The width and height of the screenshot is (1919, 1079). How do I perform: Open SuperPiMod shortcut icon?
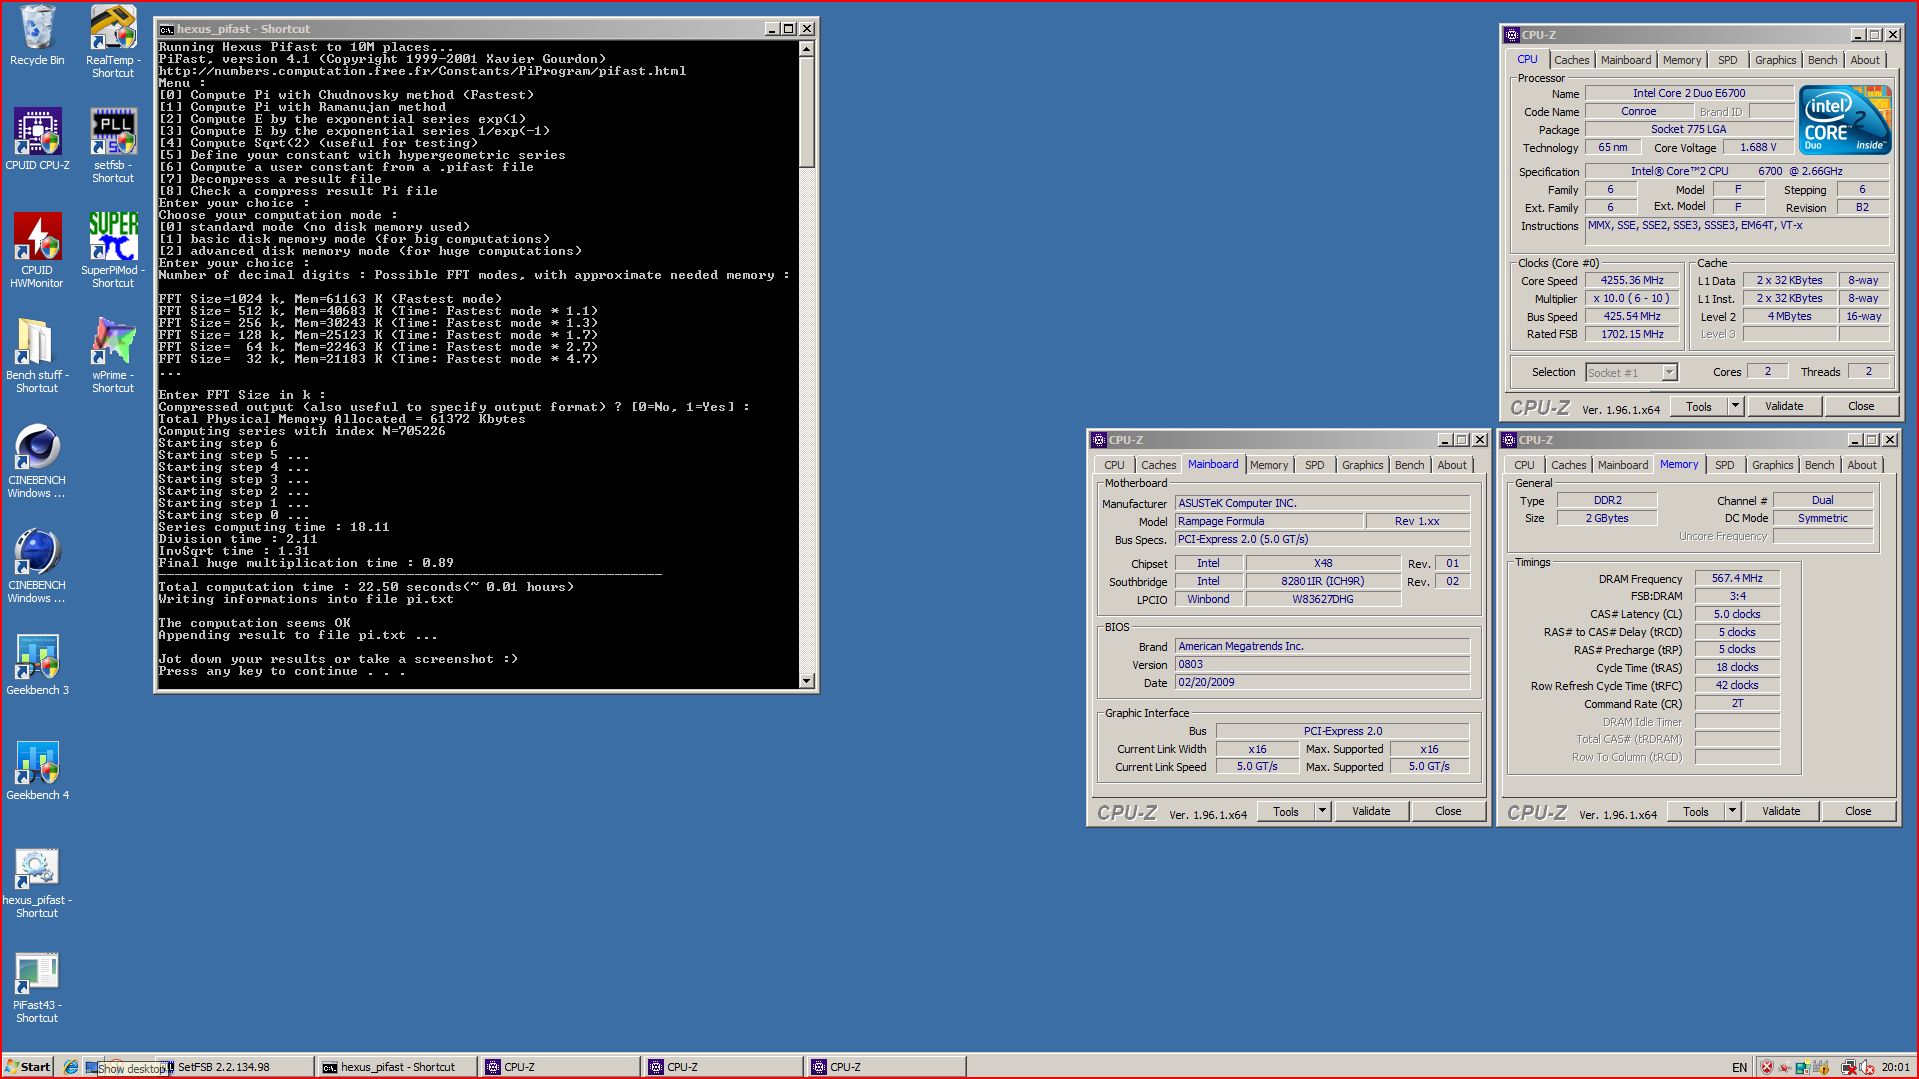coord(113,251)
